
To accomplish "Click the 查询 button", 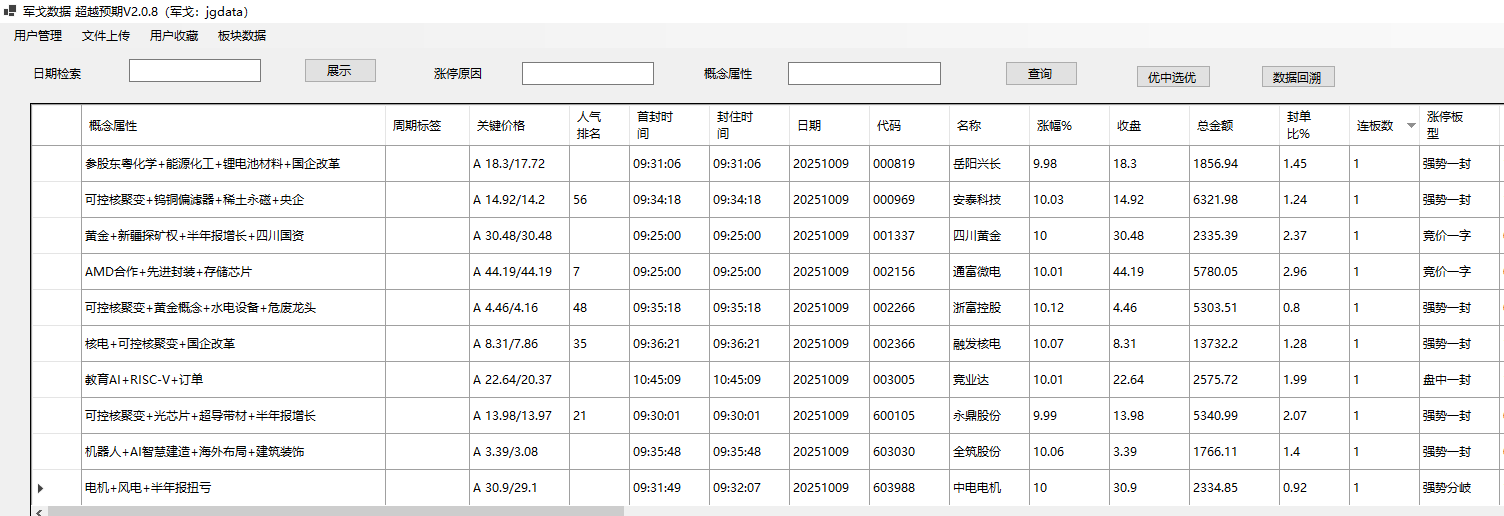I will tap(1041, 74).
